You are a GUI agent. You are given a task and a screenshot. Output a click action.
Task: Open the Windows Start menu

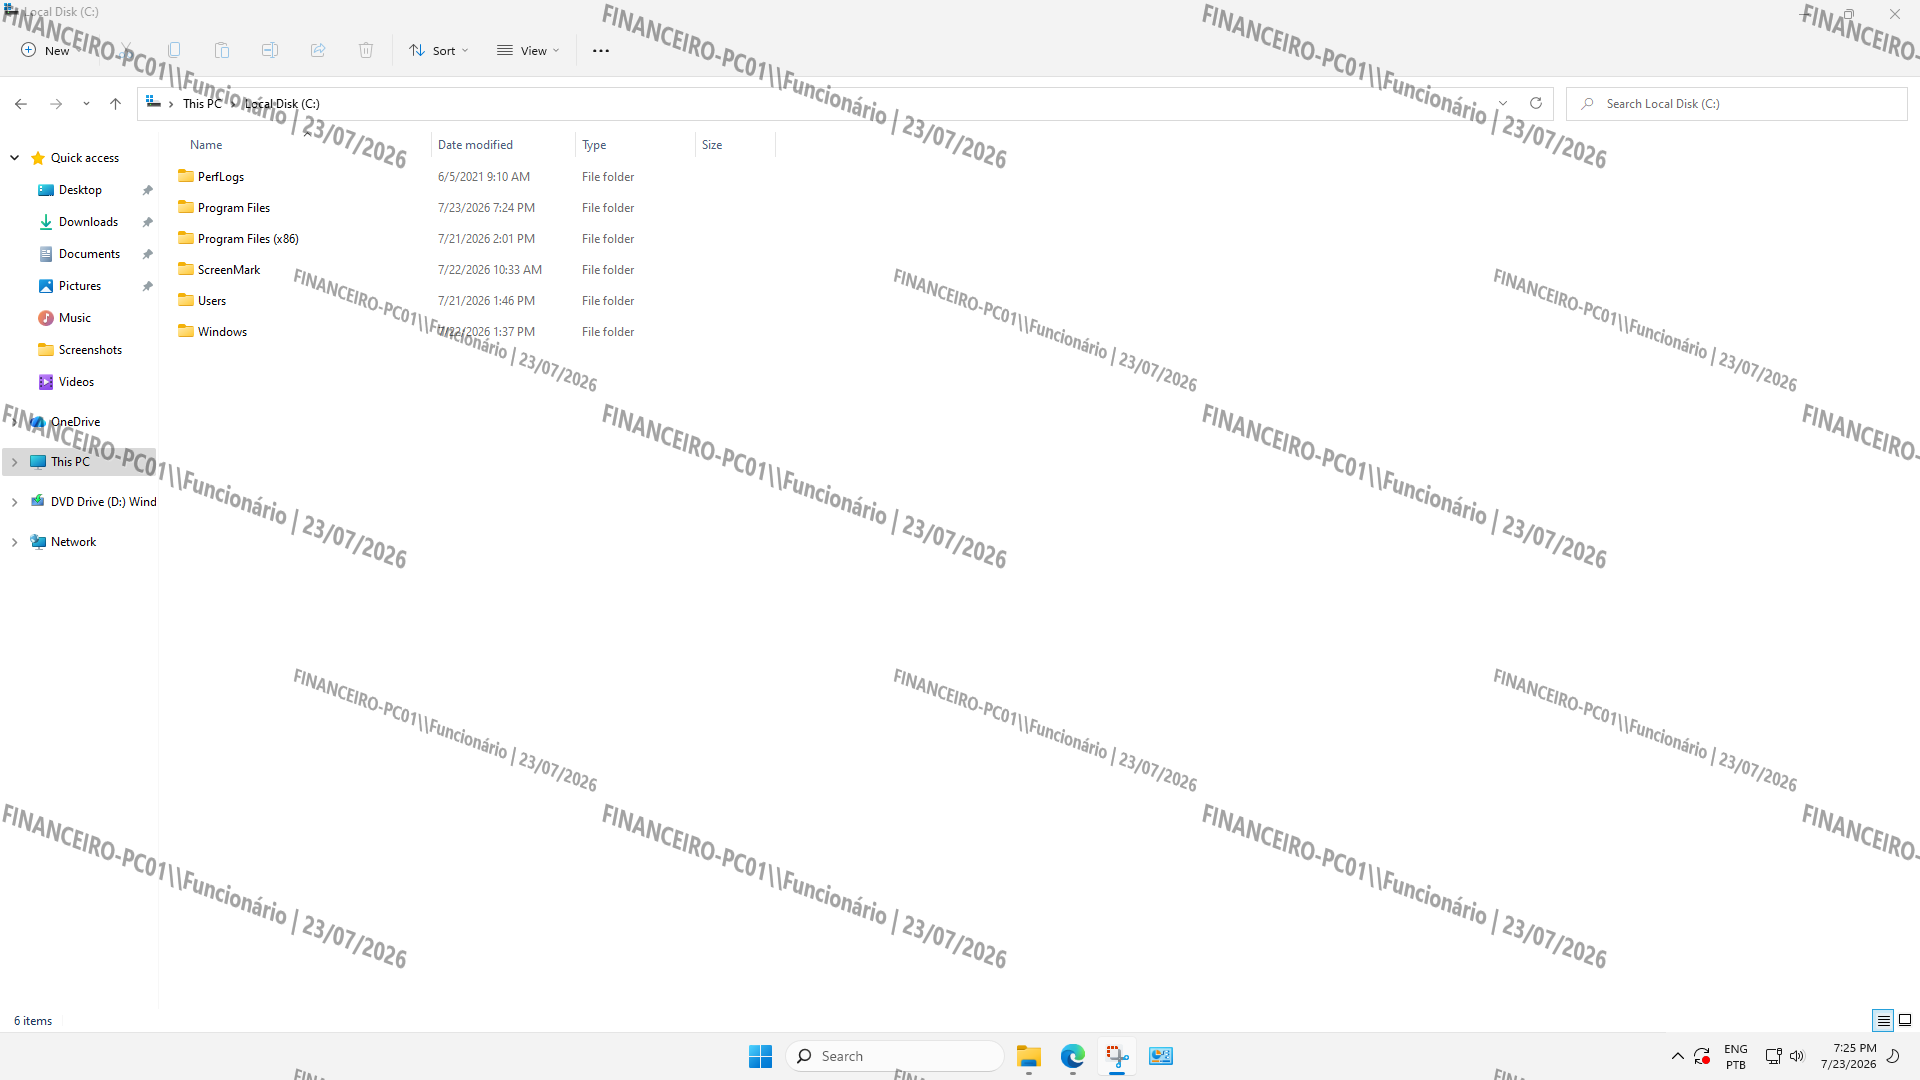point(760,1056)
